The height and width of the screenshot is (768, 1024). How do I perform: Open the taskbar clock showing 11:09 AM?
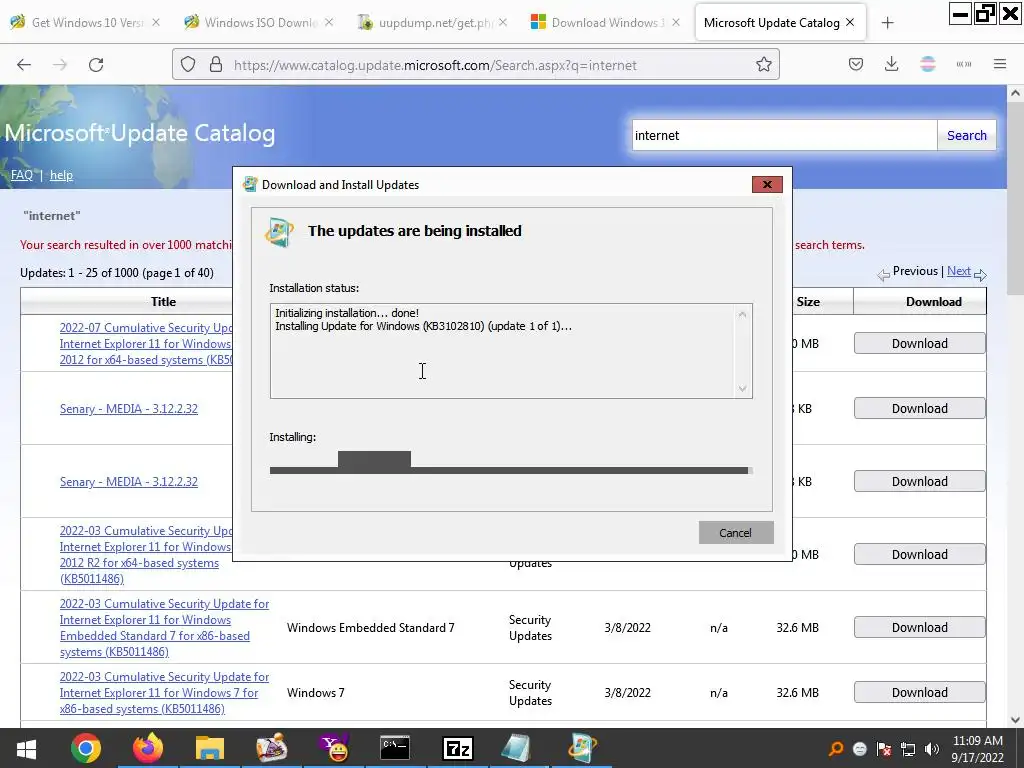coord(977,749)
